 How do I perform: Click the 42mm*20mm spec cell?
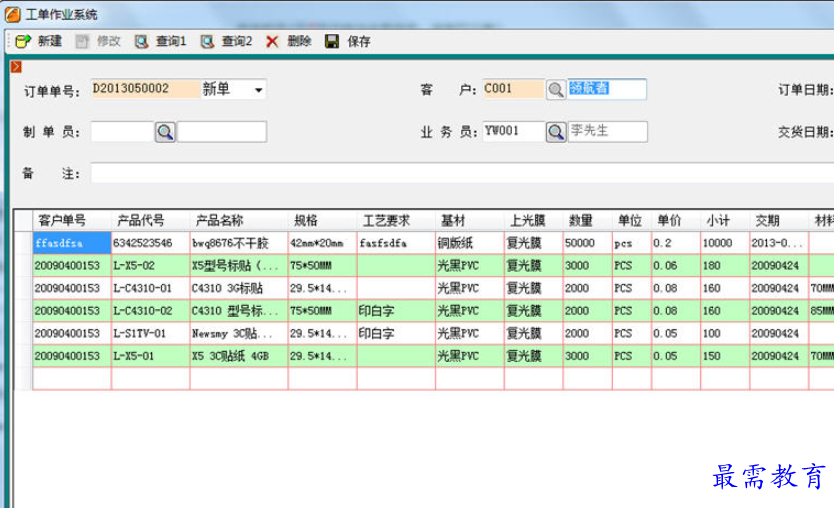tap(322, 243)
